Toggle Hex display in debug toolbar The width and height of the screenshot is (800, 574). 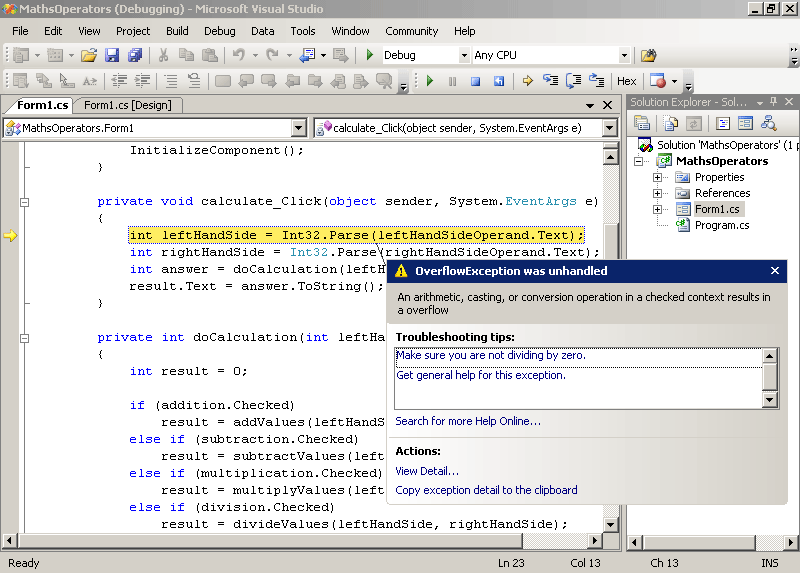(626, 81)
